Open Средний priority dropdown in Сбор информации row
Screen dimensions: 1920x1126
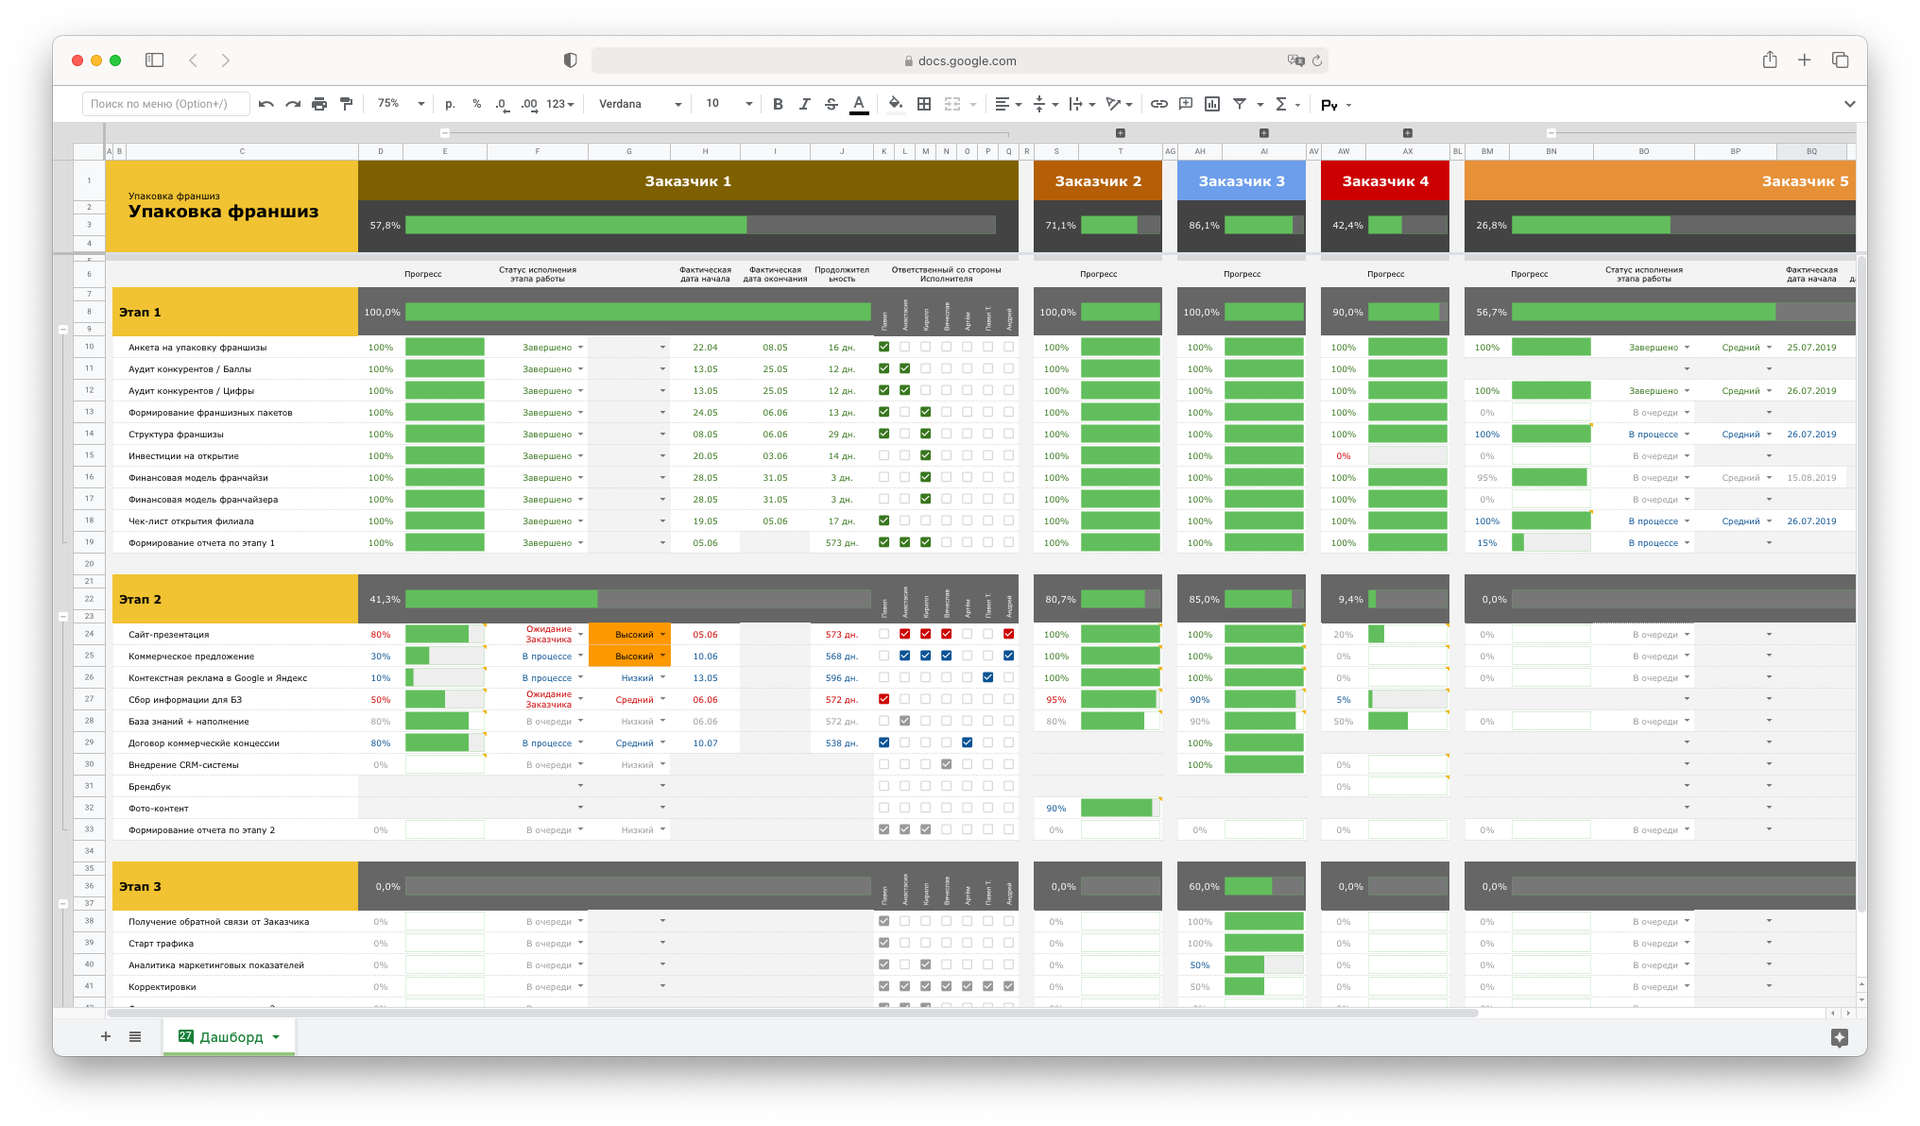(x=662, y=699)
